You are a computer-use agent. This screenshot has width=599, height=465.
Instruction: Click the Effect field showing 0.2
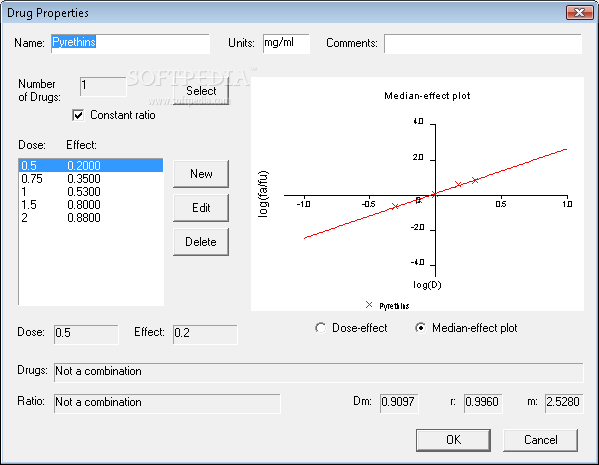[x=205, y=334]
